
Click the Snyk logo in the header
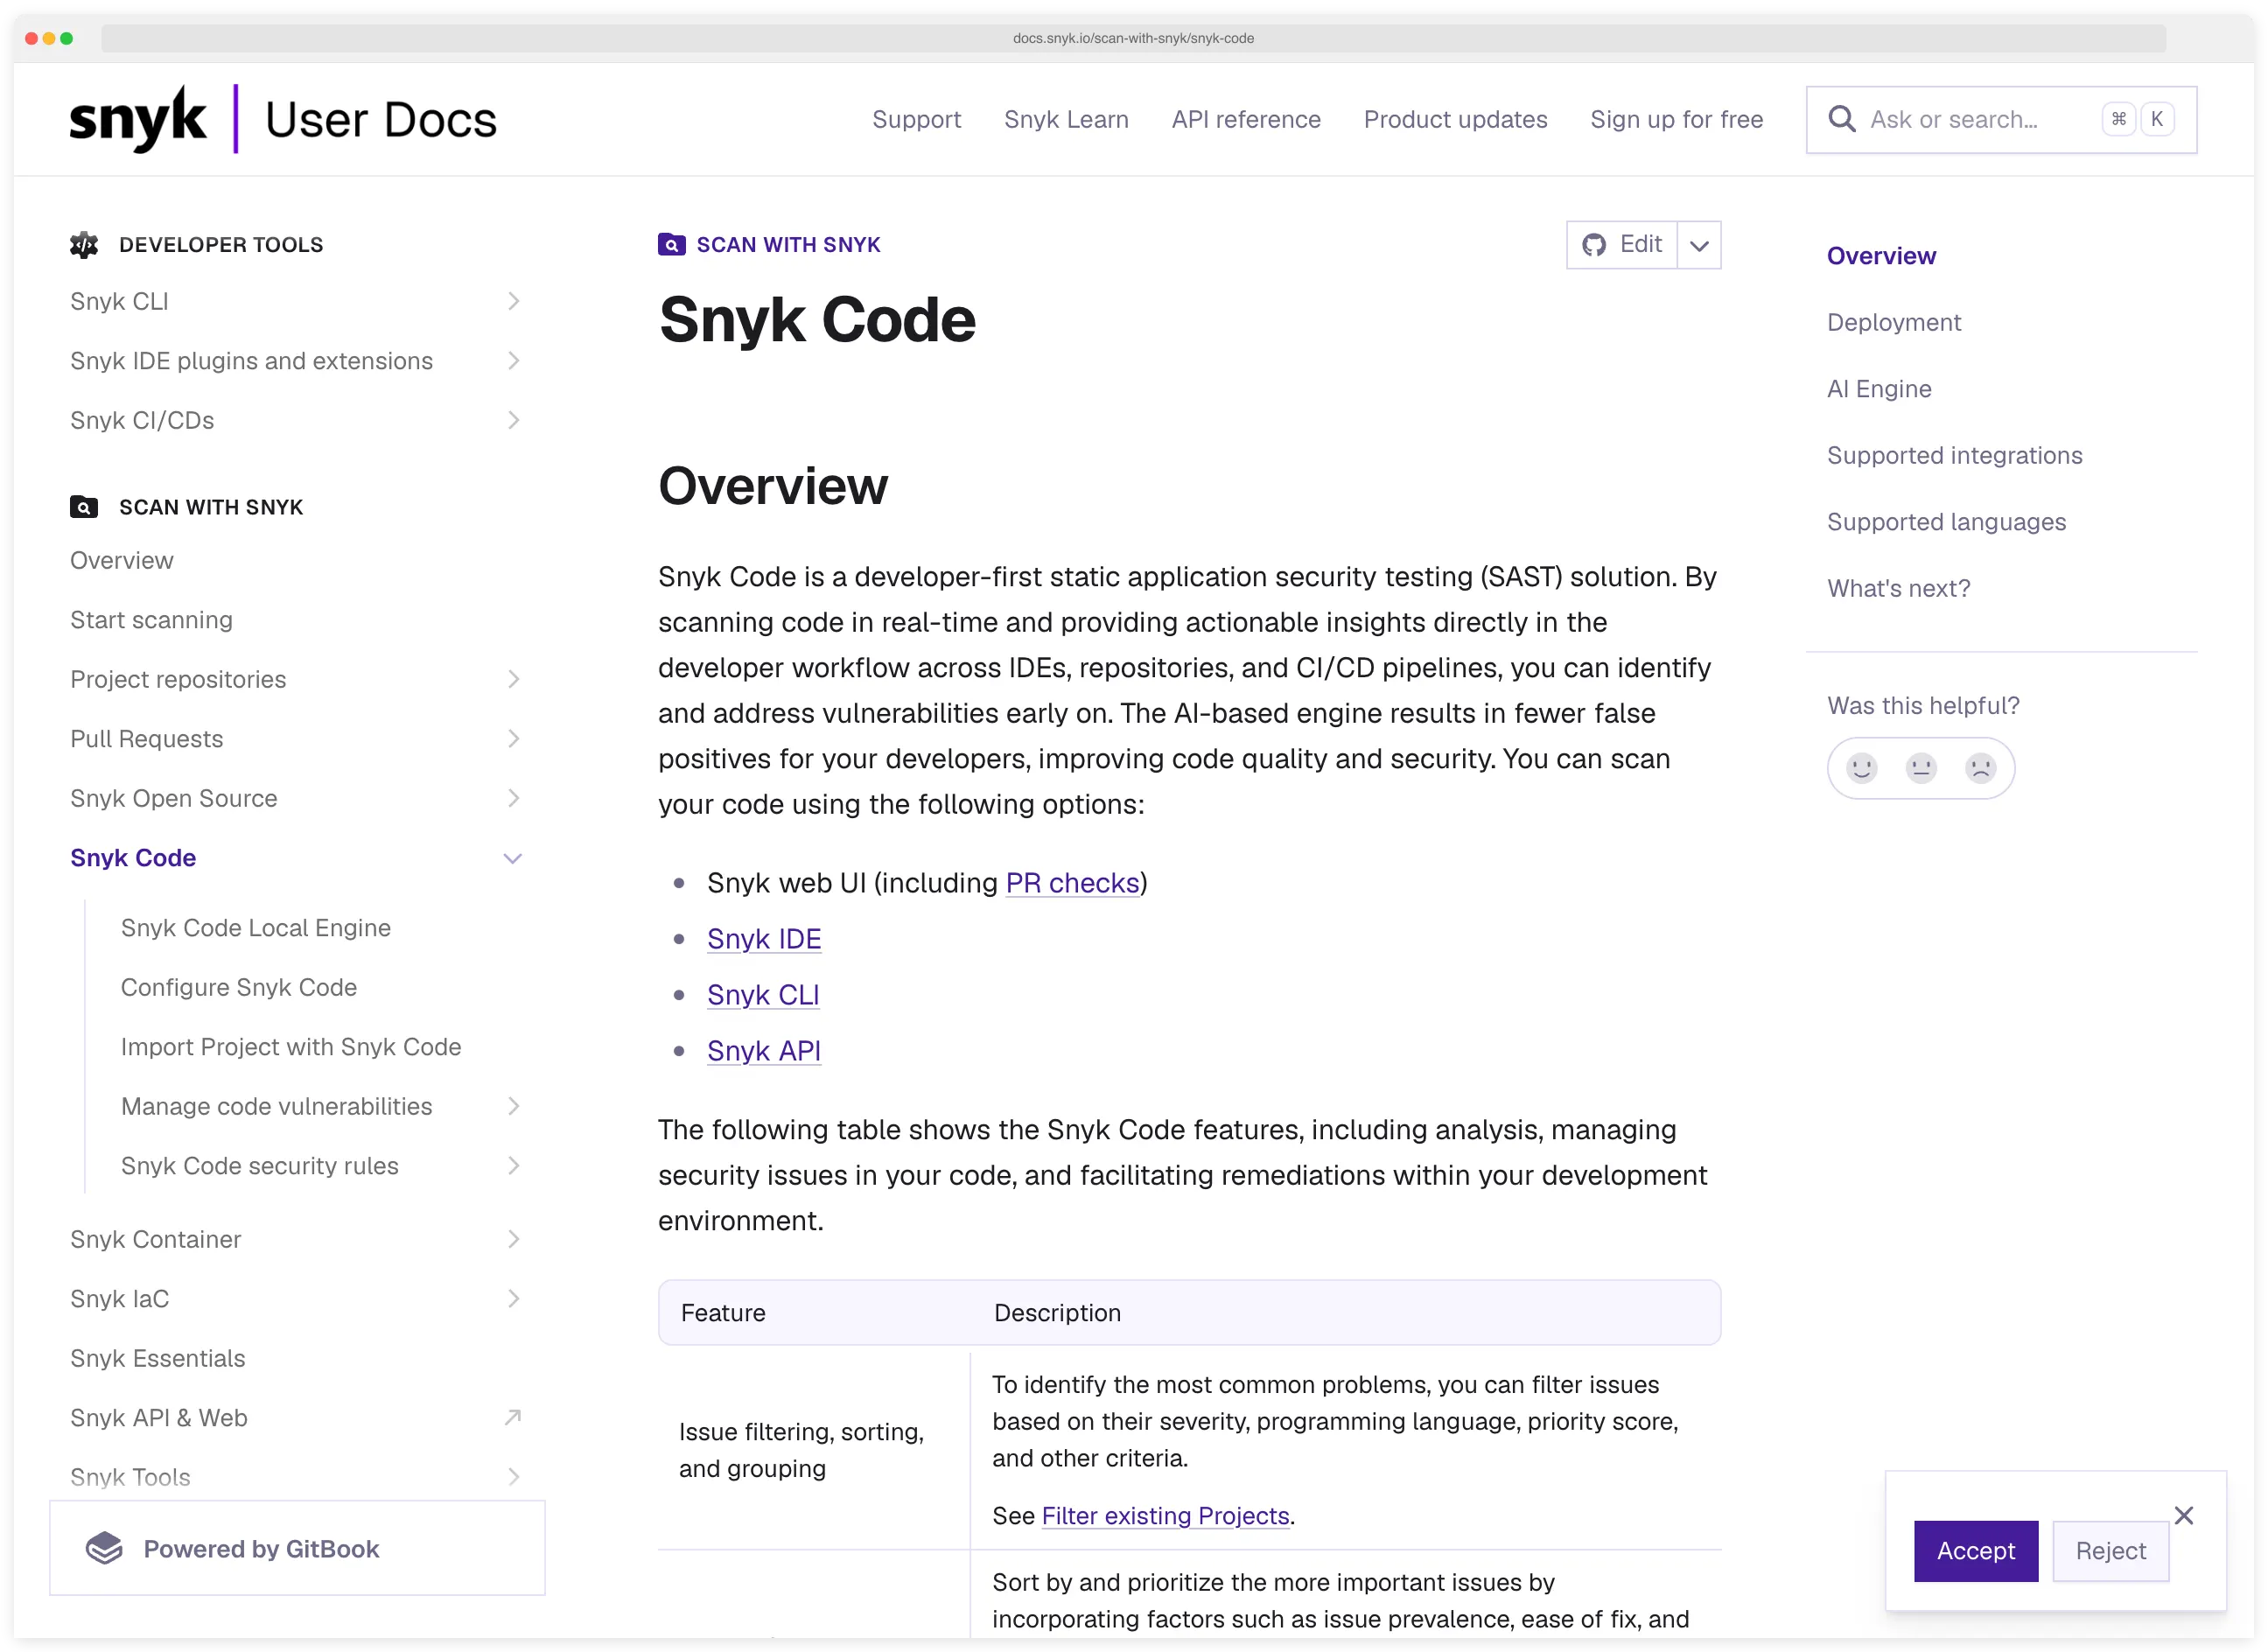[x=137, y=117]
